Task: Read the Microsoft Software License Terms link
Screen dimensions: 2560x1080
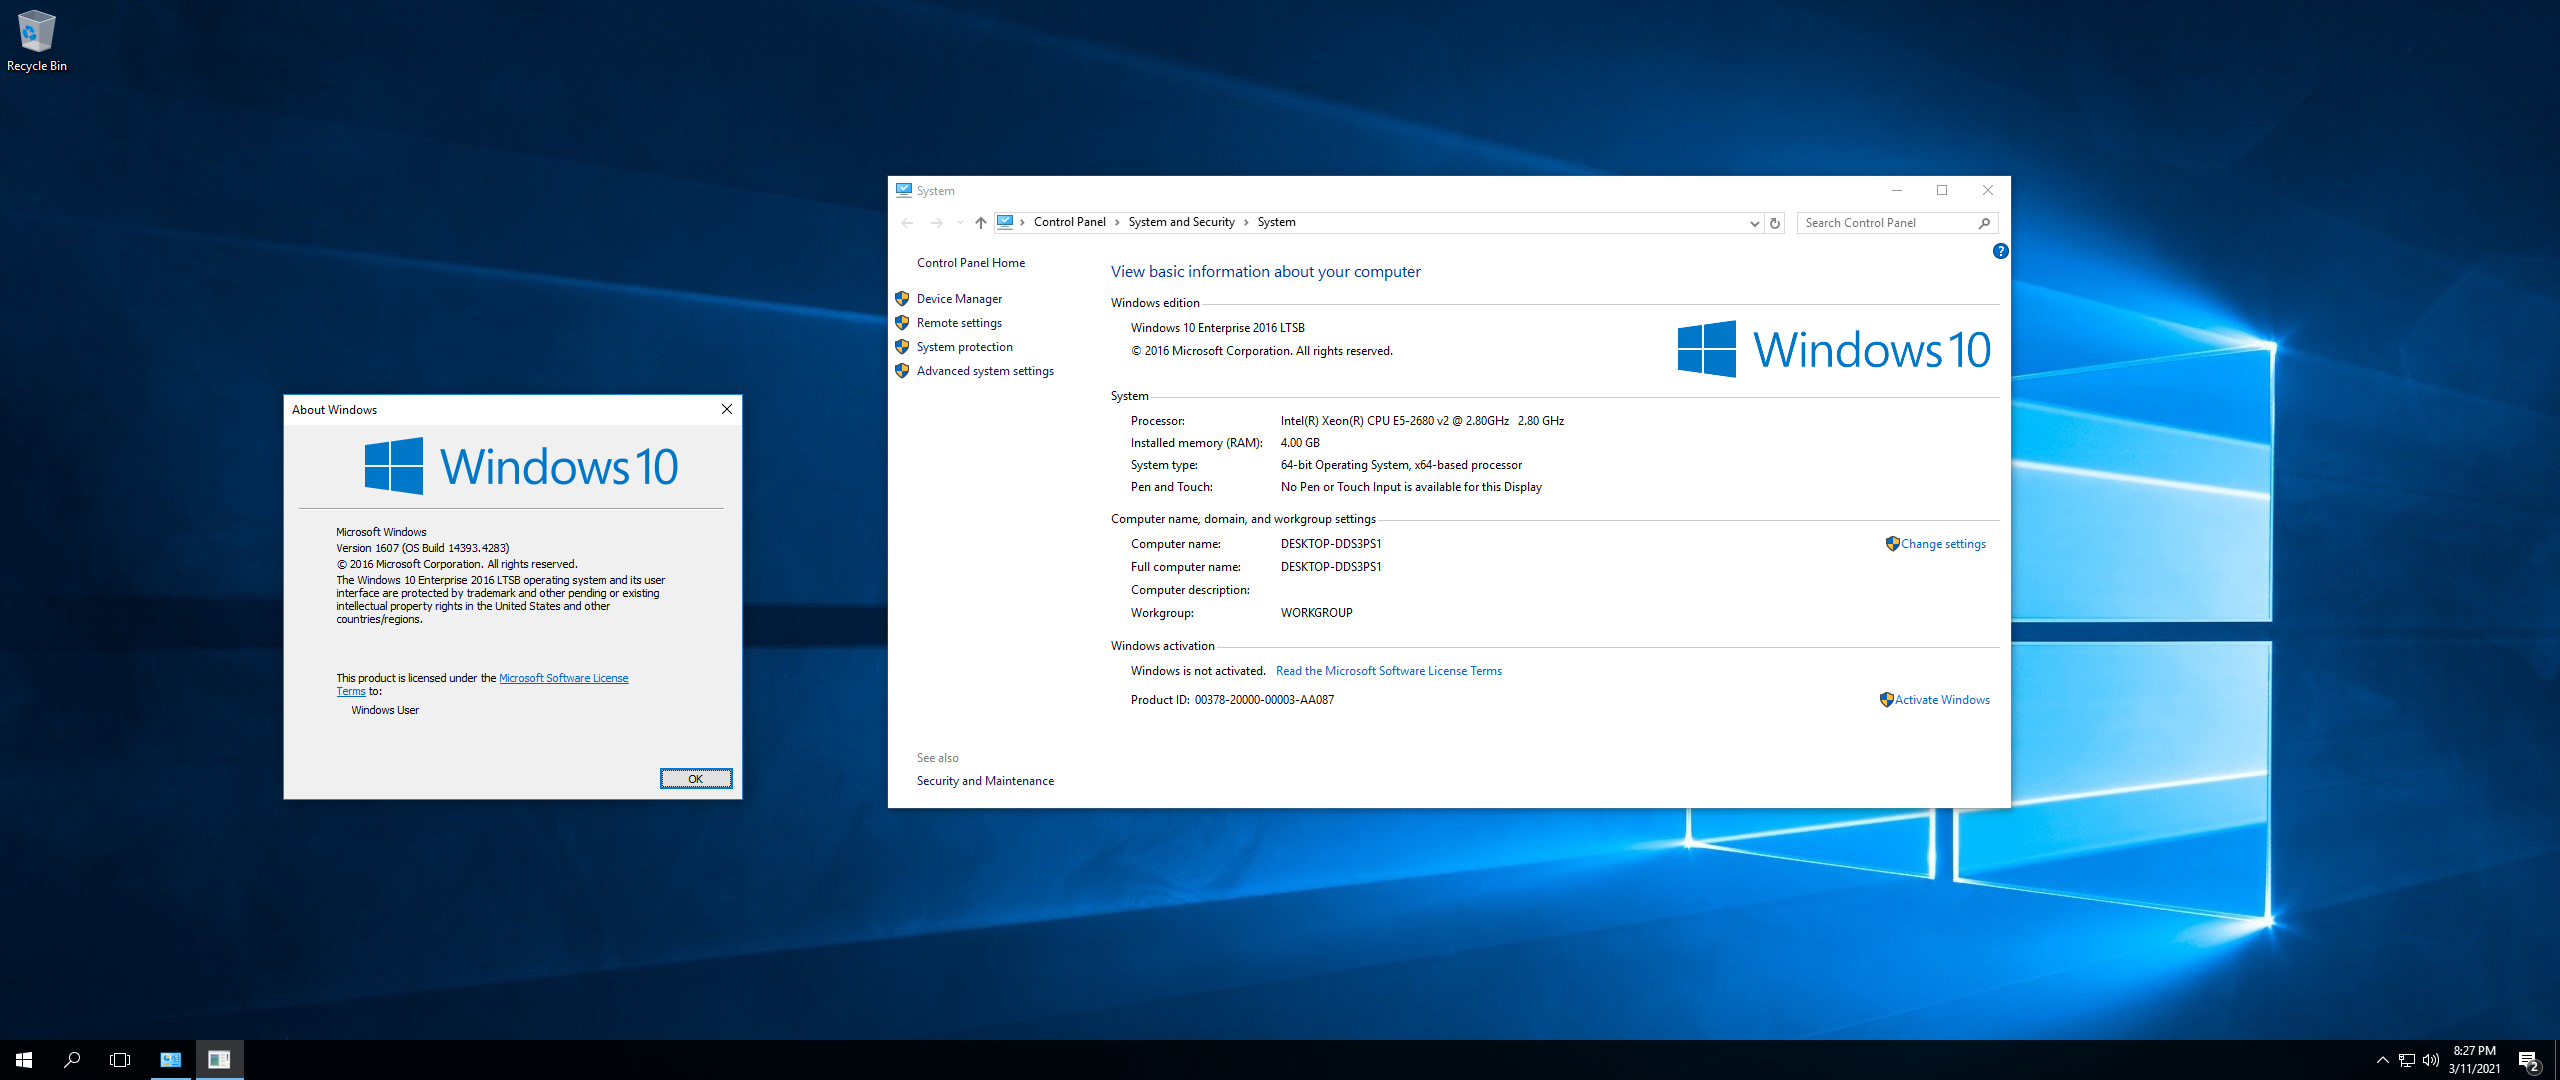Action: coord(1389,671)
